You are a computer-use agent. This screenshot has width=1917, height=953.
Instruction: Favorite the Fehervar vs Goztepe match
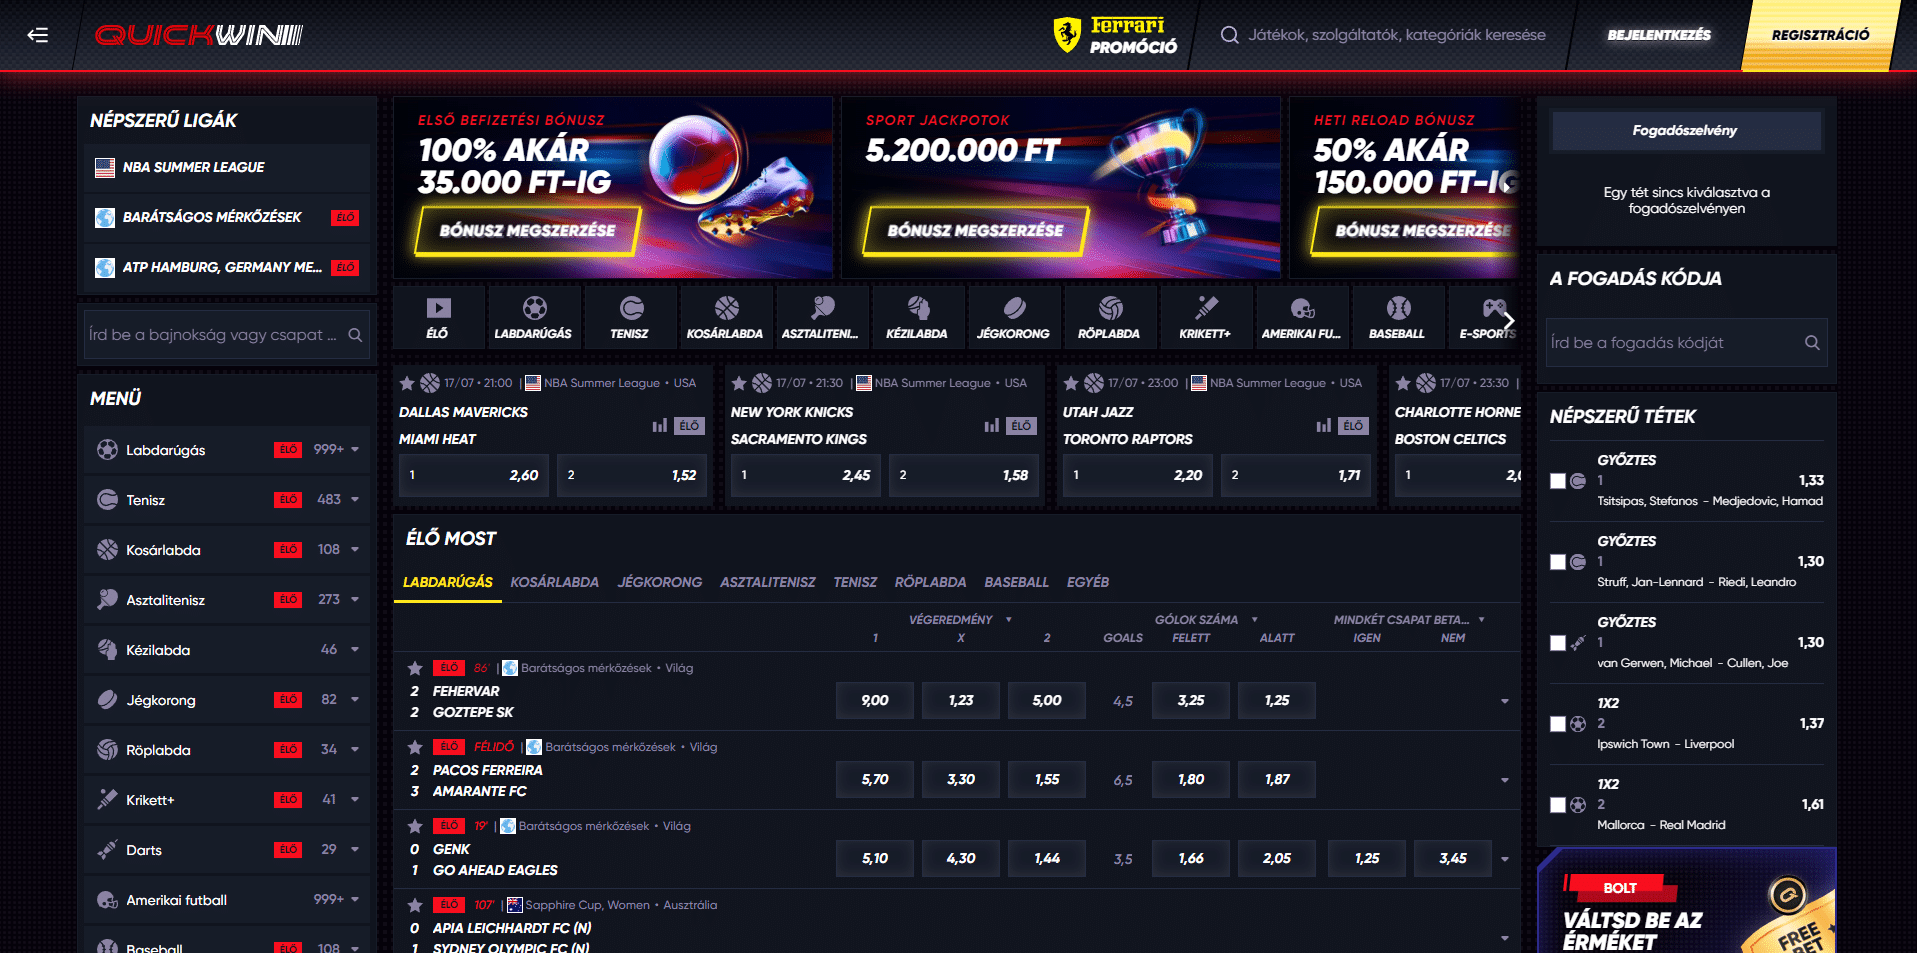coord(415,668)
